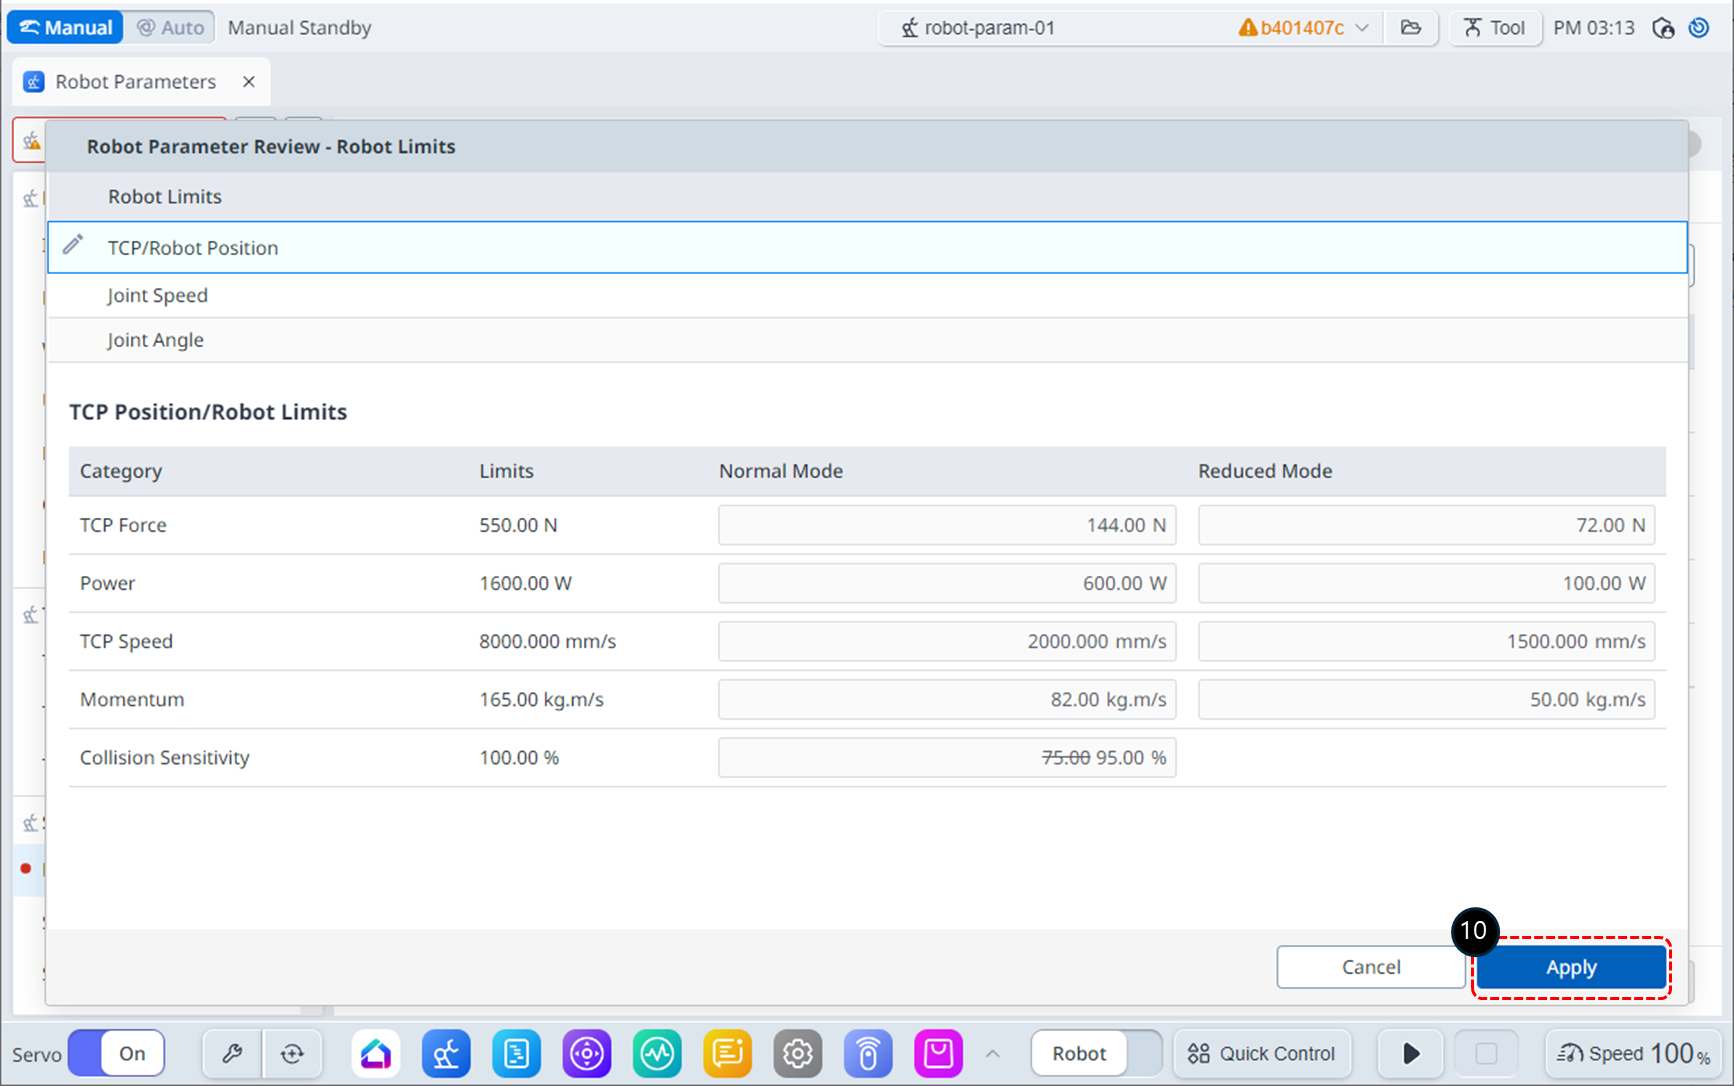The image size is (1734, 1086).
Task: Switch to Auto mode
Action: click(170, 28)
